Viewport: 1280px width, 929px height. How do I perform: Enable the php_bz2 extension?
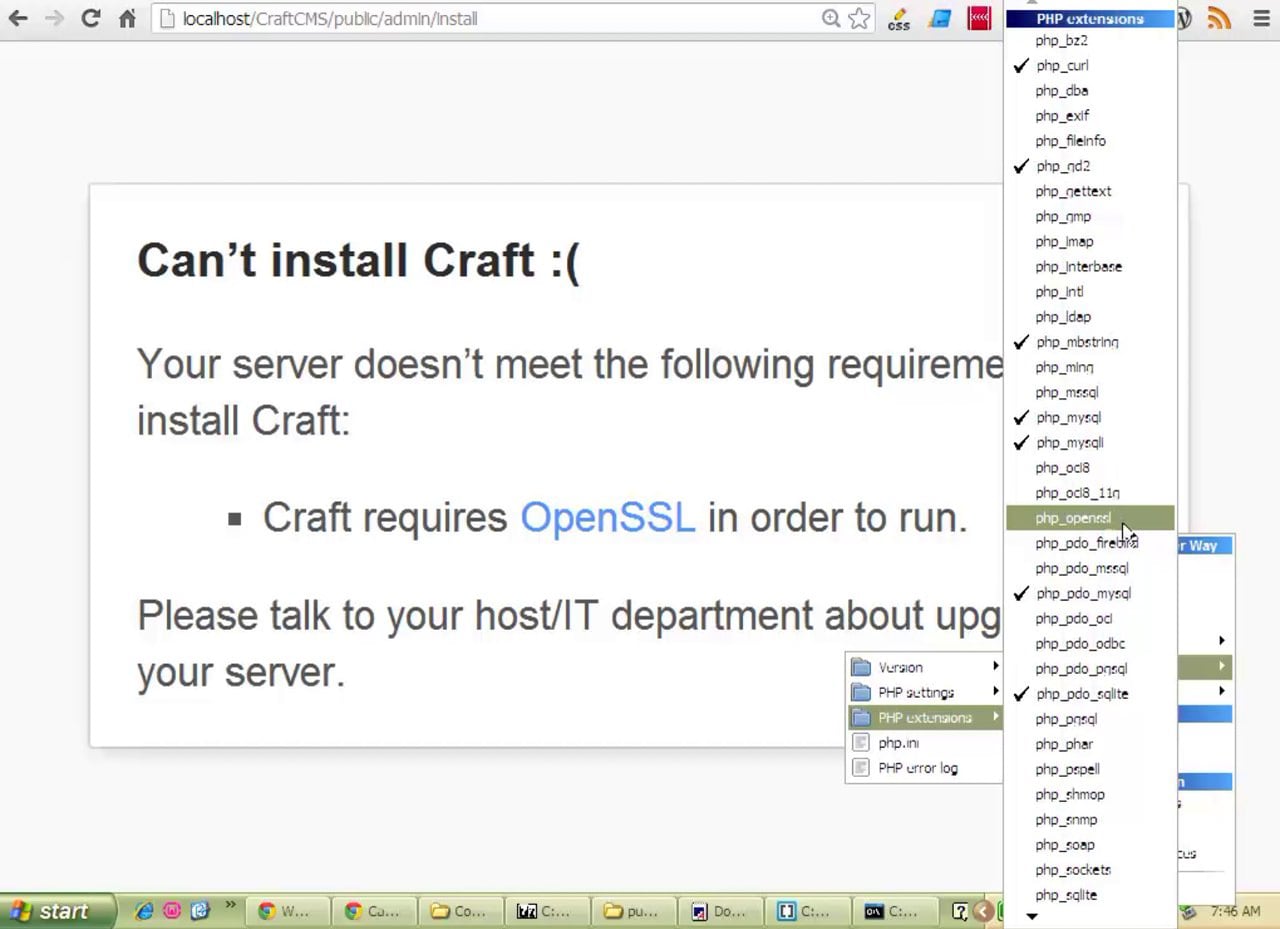click(x=1090, y=40)
